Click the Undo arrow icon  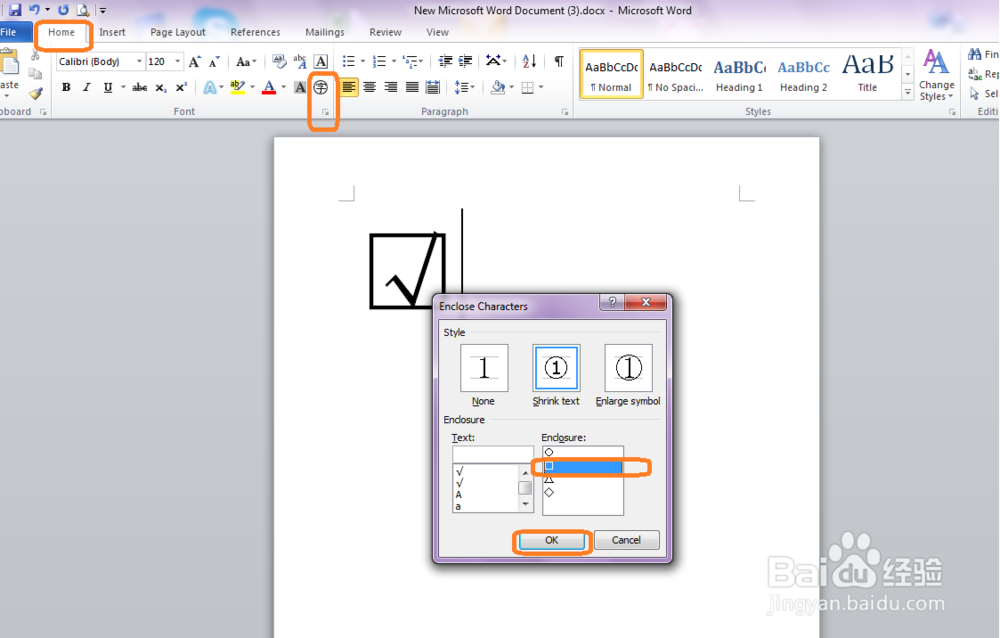pyautogui.click(x=34, y=10)
